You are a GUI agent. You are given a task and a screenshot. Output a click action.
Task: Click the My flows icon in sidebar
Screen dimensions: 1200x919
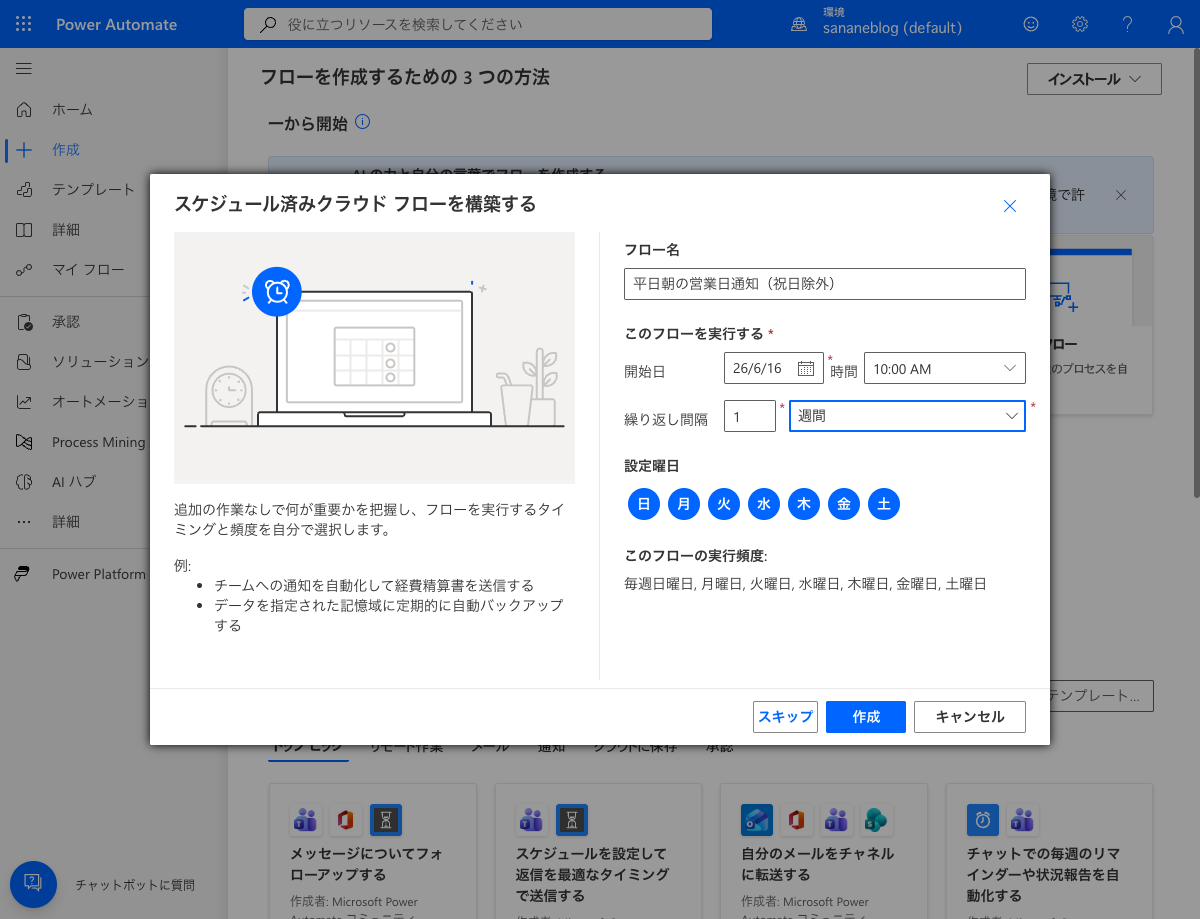[x=25, y=269]
